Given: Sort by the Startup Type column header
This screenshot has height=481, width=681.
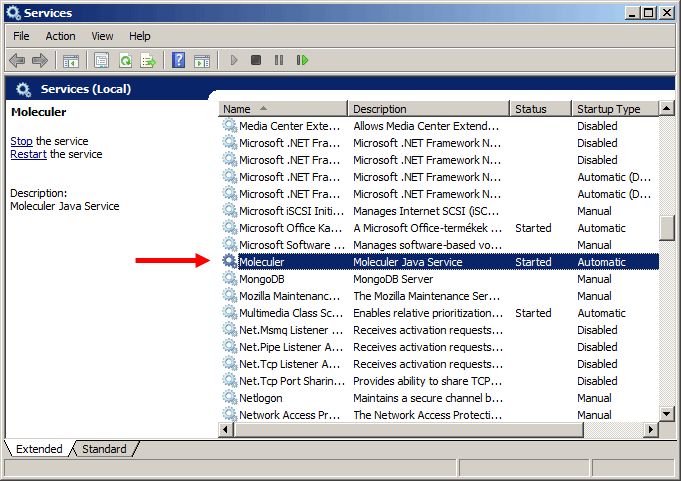Looking at the screenshot, I should [615, 109].
